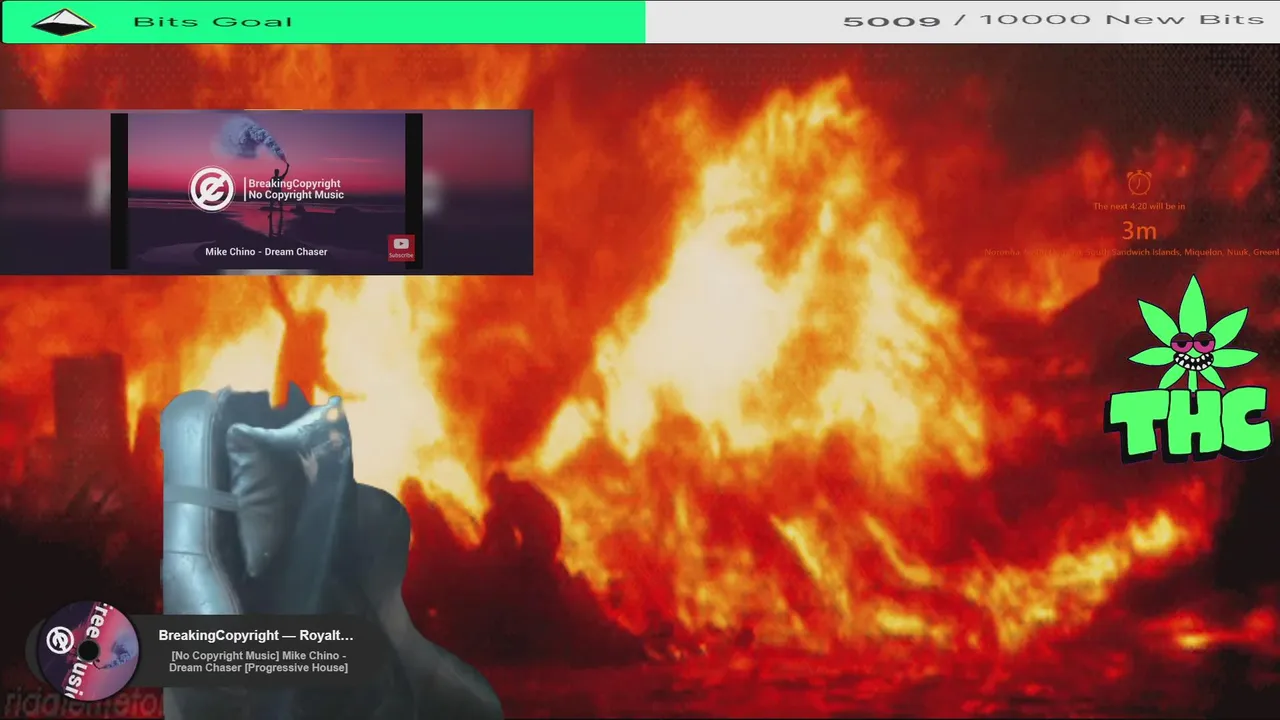Image resolution: width=1280 pixels, height=720 pixels.
Task: Click the YouTube Subscribe button in video
Action: tap(401, 247)
